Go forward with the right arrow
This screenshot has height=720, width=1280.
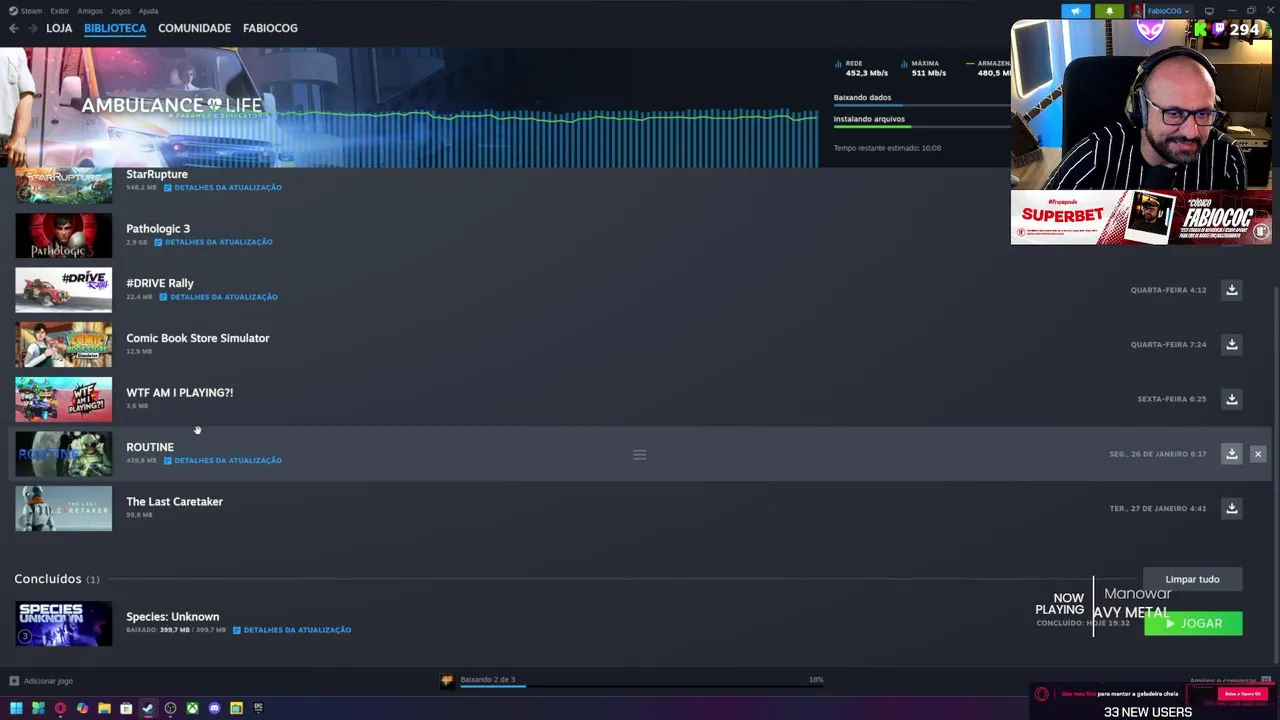[32, 28]
